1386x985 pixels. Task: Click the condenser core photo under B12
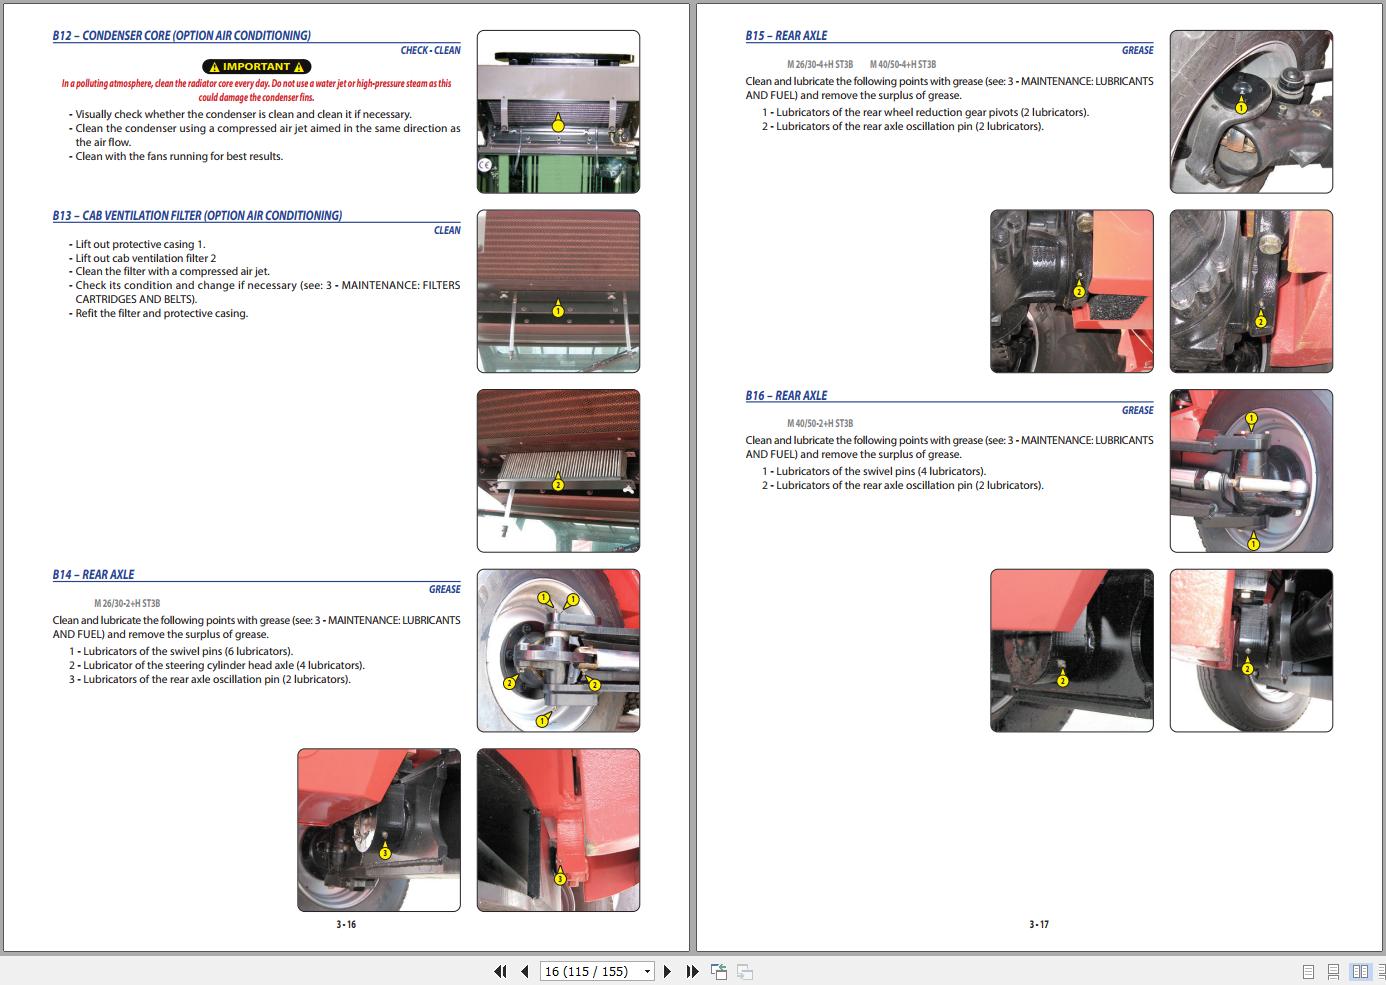coord(558,111)
